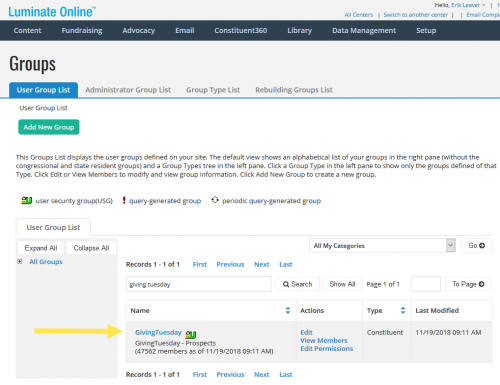Open the Advocacy menu
This screenshot has height=385, width=500.
pyautogui.click(x=138, y=30)
